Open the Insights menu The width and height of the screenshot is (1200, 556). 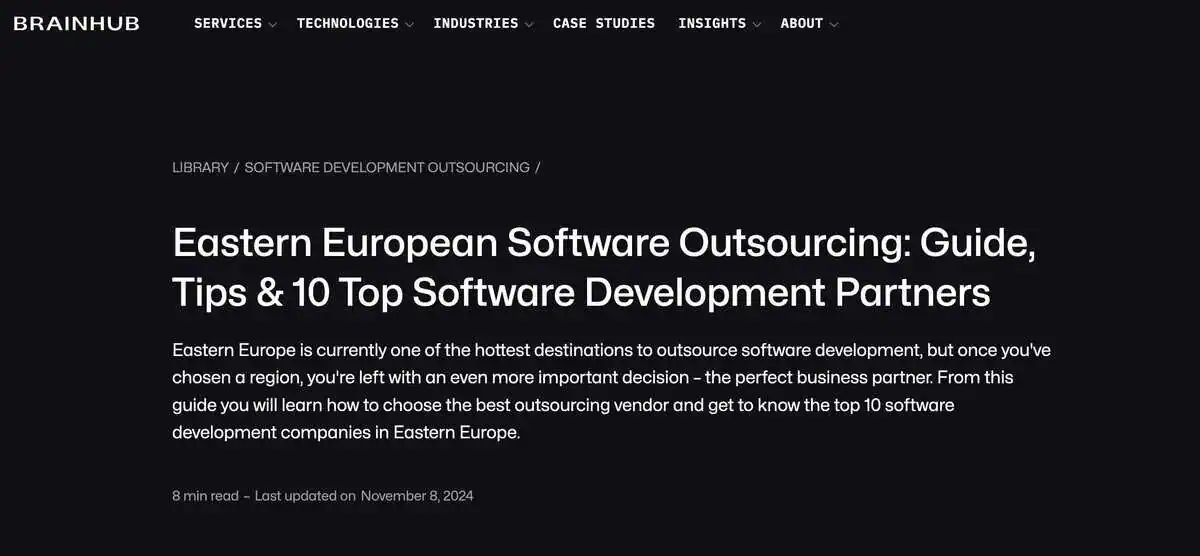[712, 23]
